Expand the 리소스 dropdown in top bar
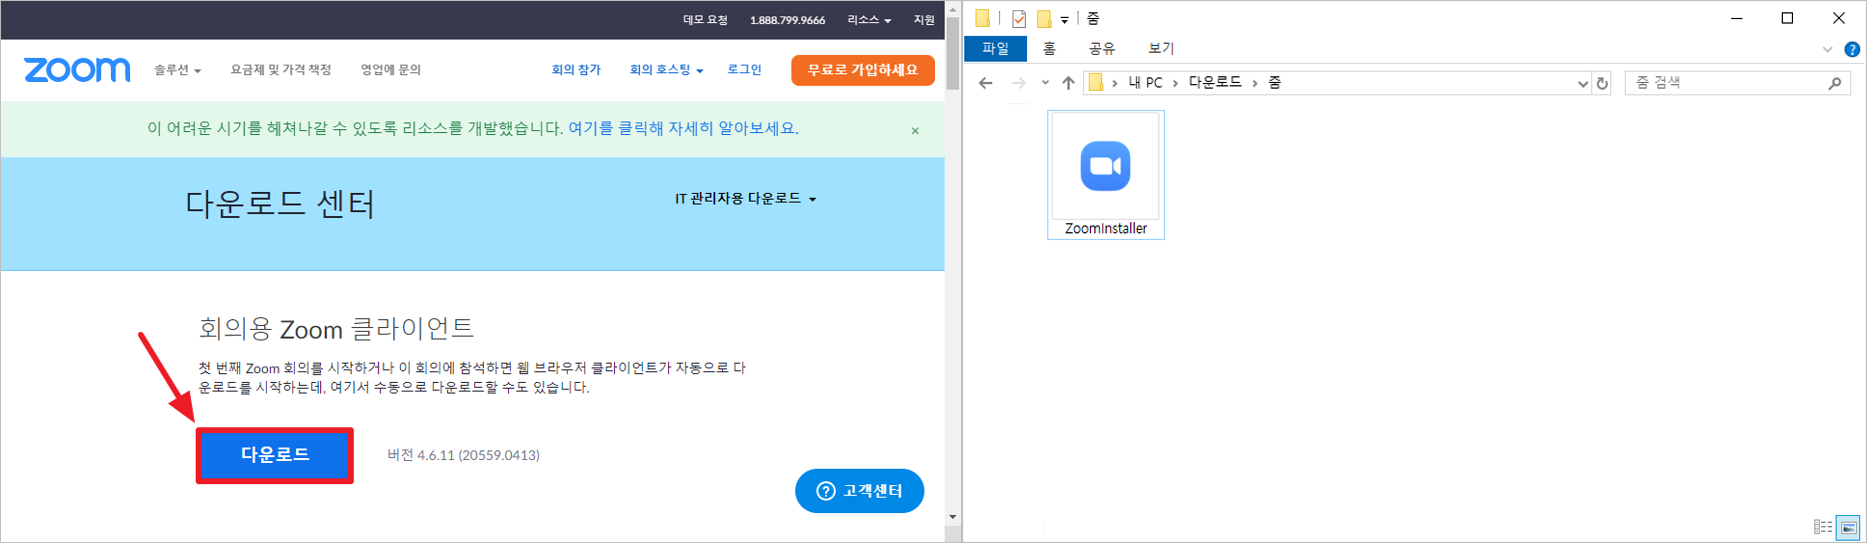This screenshot has width=1867, height=543. pos(869,20)
